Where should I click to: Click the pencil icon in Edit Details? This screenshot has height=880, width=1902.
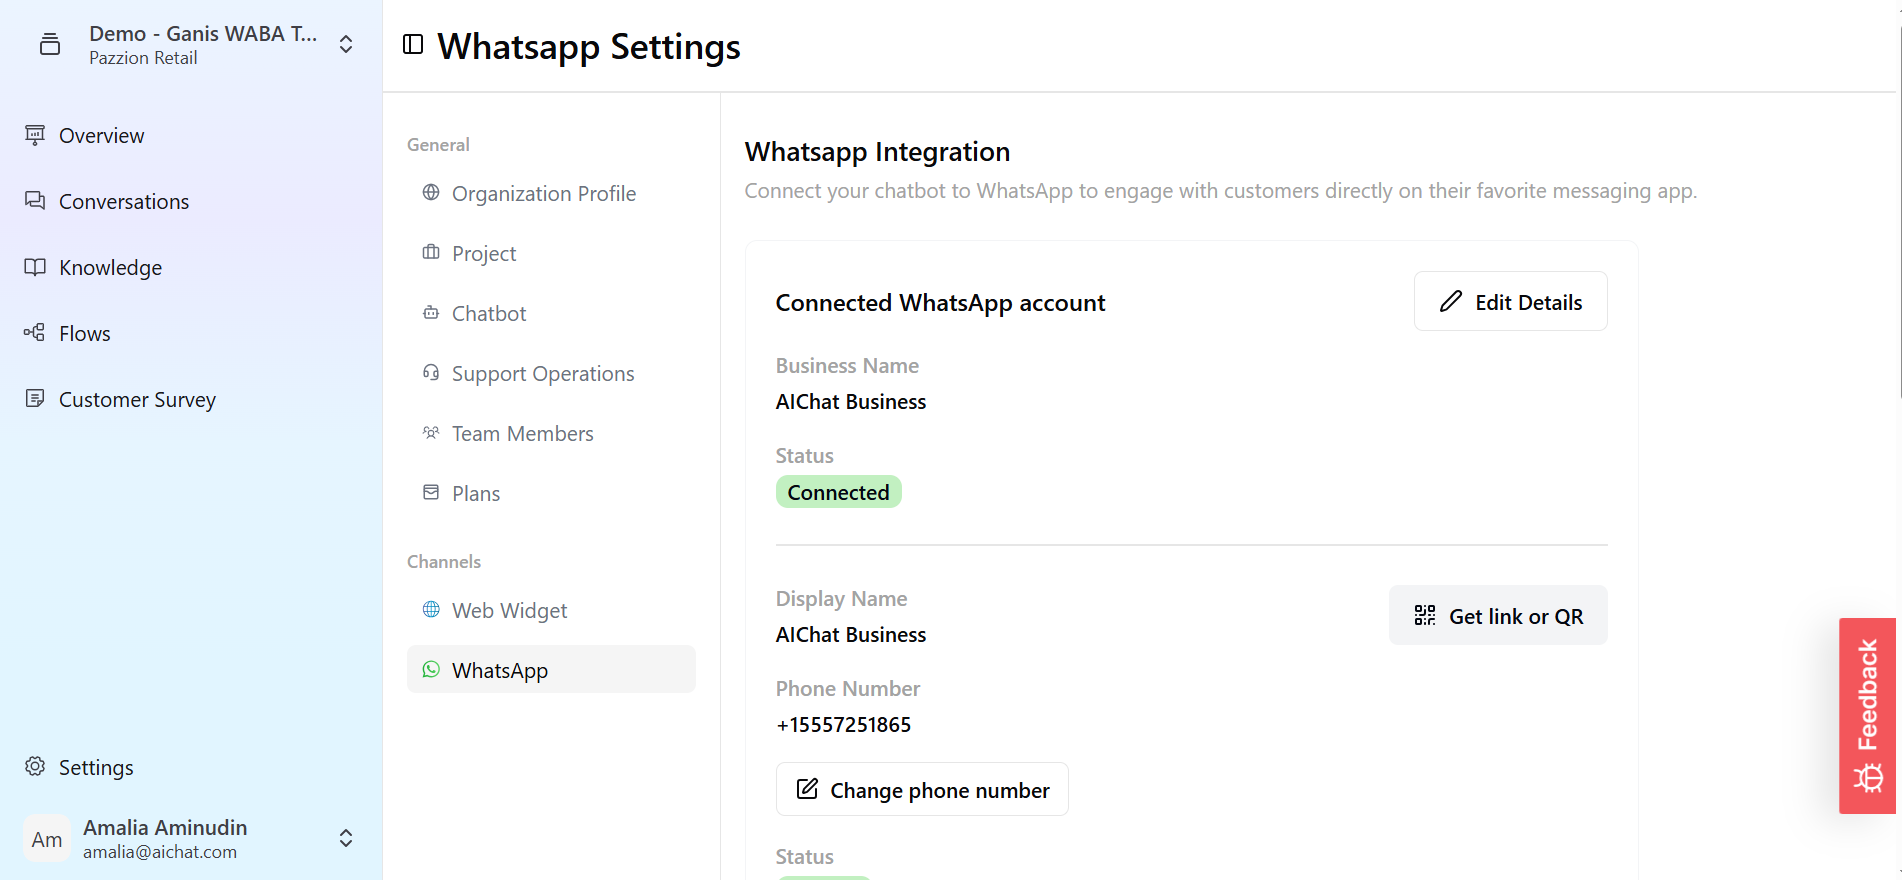[1451, 301]
